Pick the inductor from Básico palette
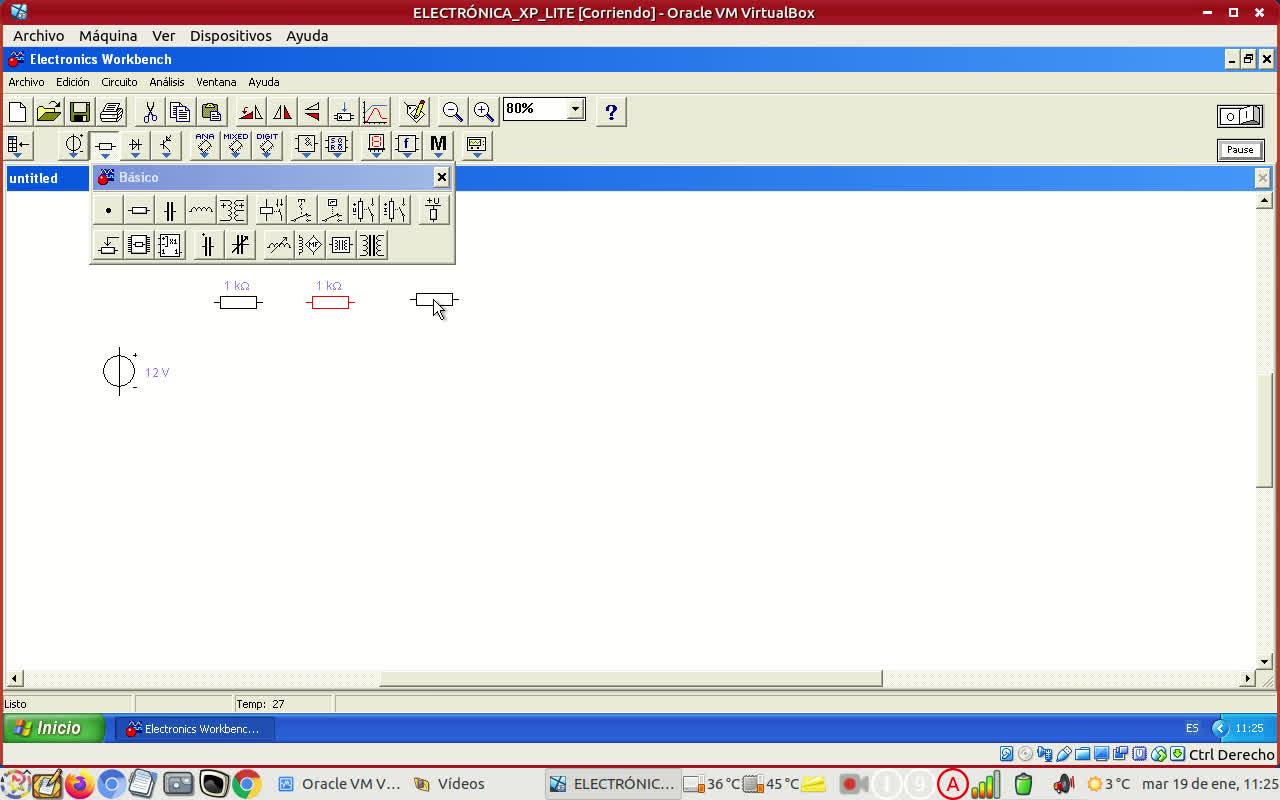Image resolution: width=1280 pixels, height=800 pixels. [201, 211]
